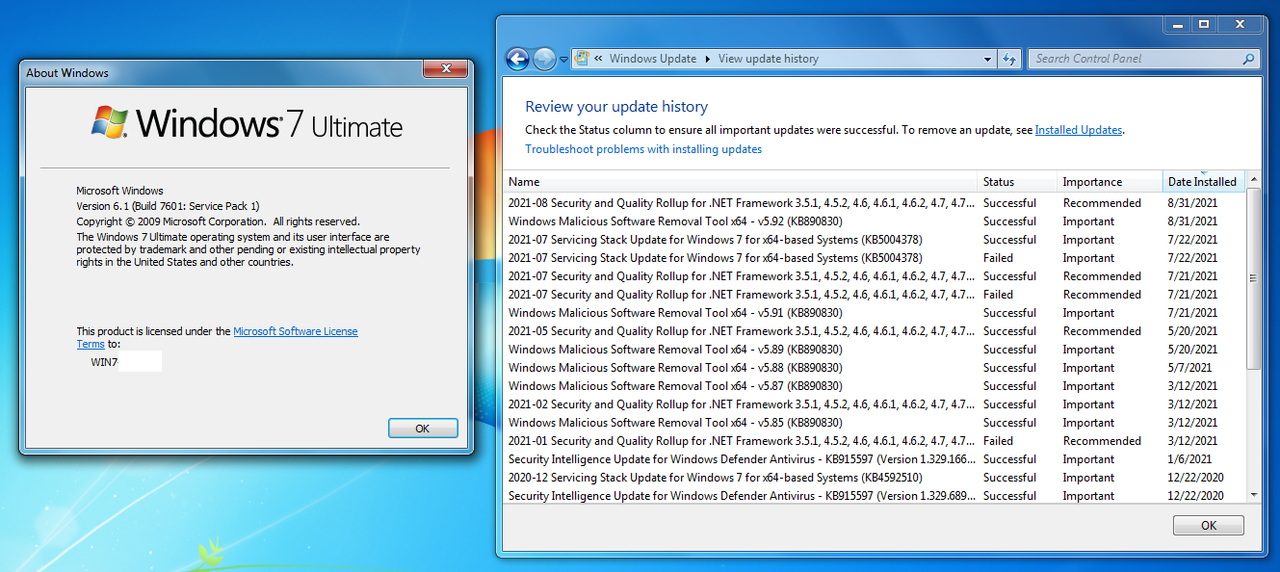Select Windows Update breadcrumb in address bar

(x=653, y=59)
